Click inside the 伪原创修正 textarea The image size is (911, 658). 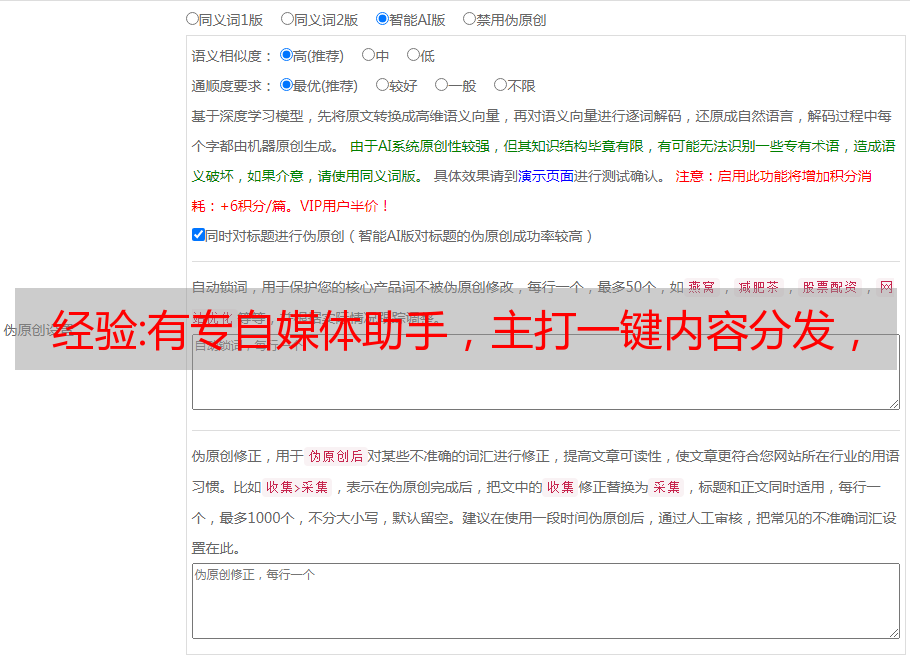(x=546, y=601)
